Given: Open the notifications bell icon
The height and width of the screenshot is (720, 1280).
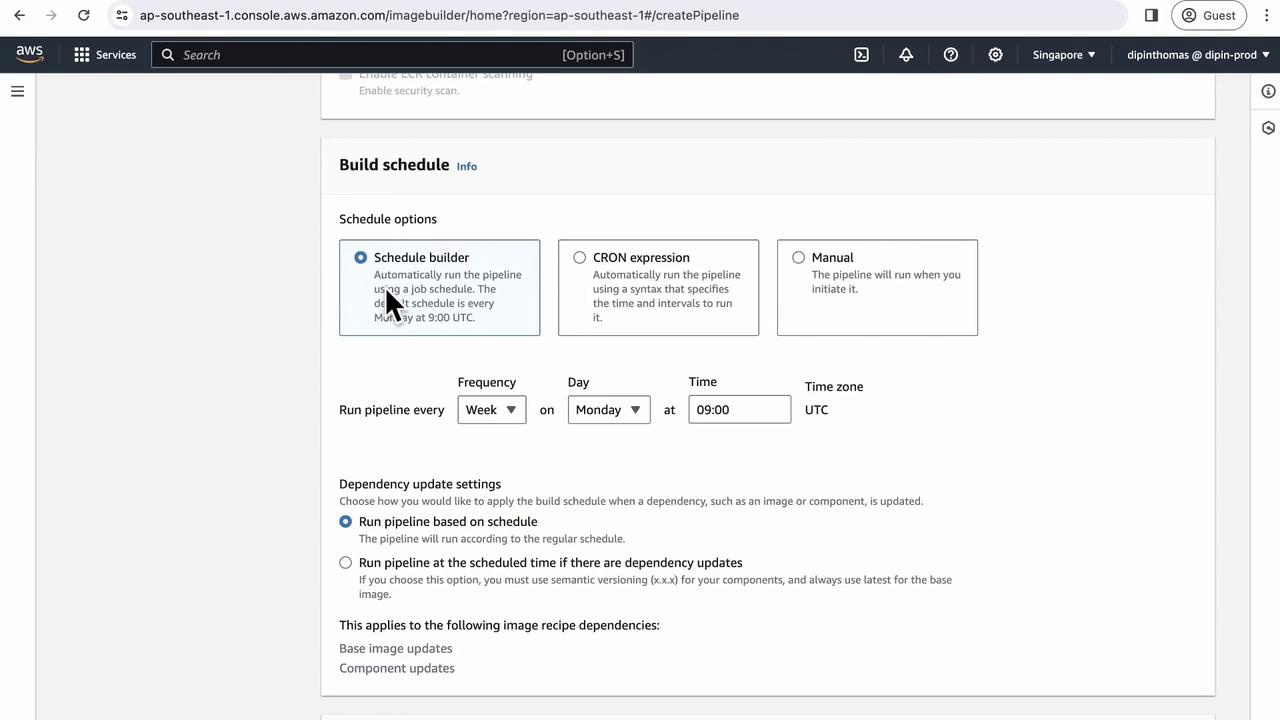Looking at the screenshot, I should pyautogui.click(x=906, y=55).
